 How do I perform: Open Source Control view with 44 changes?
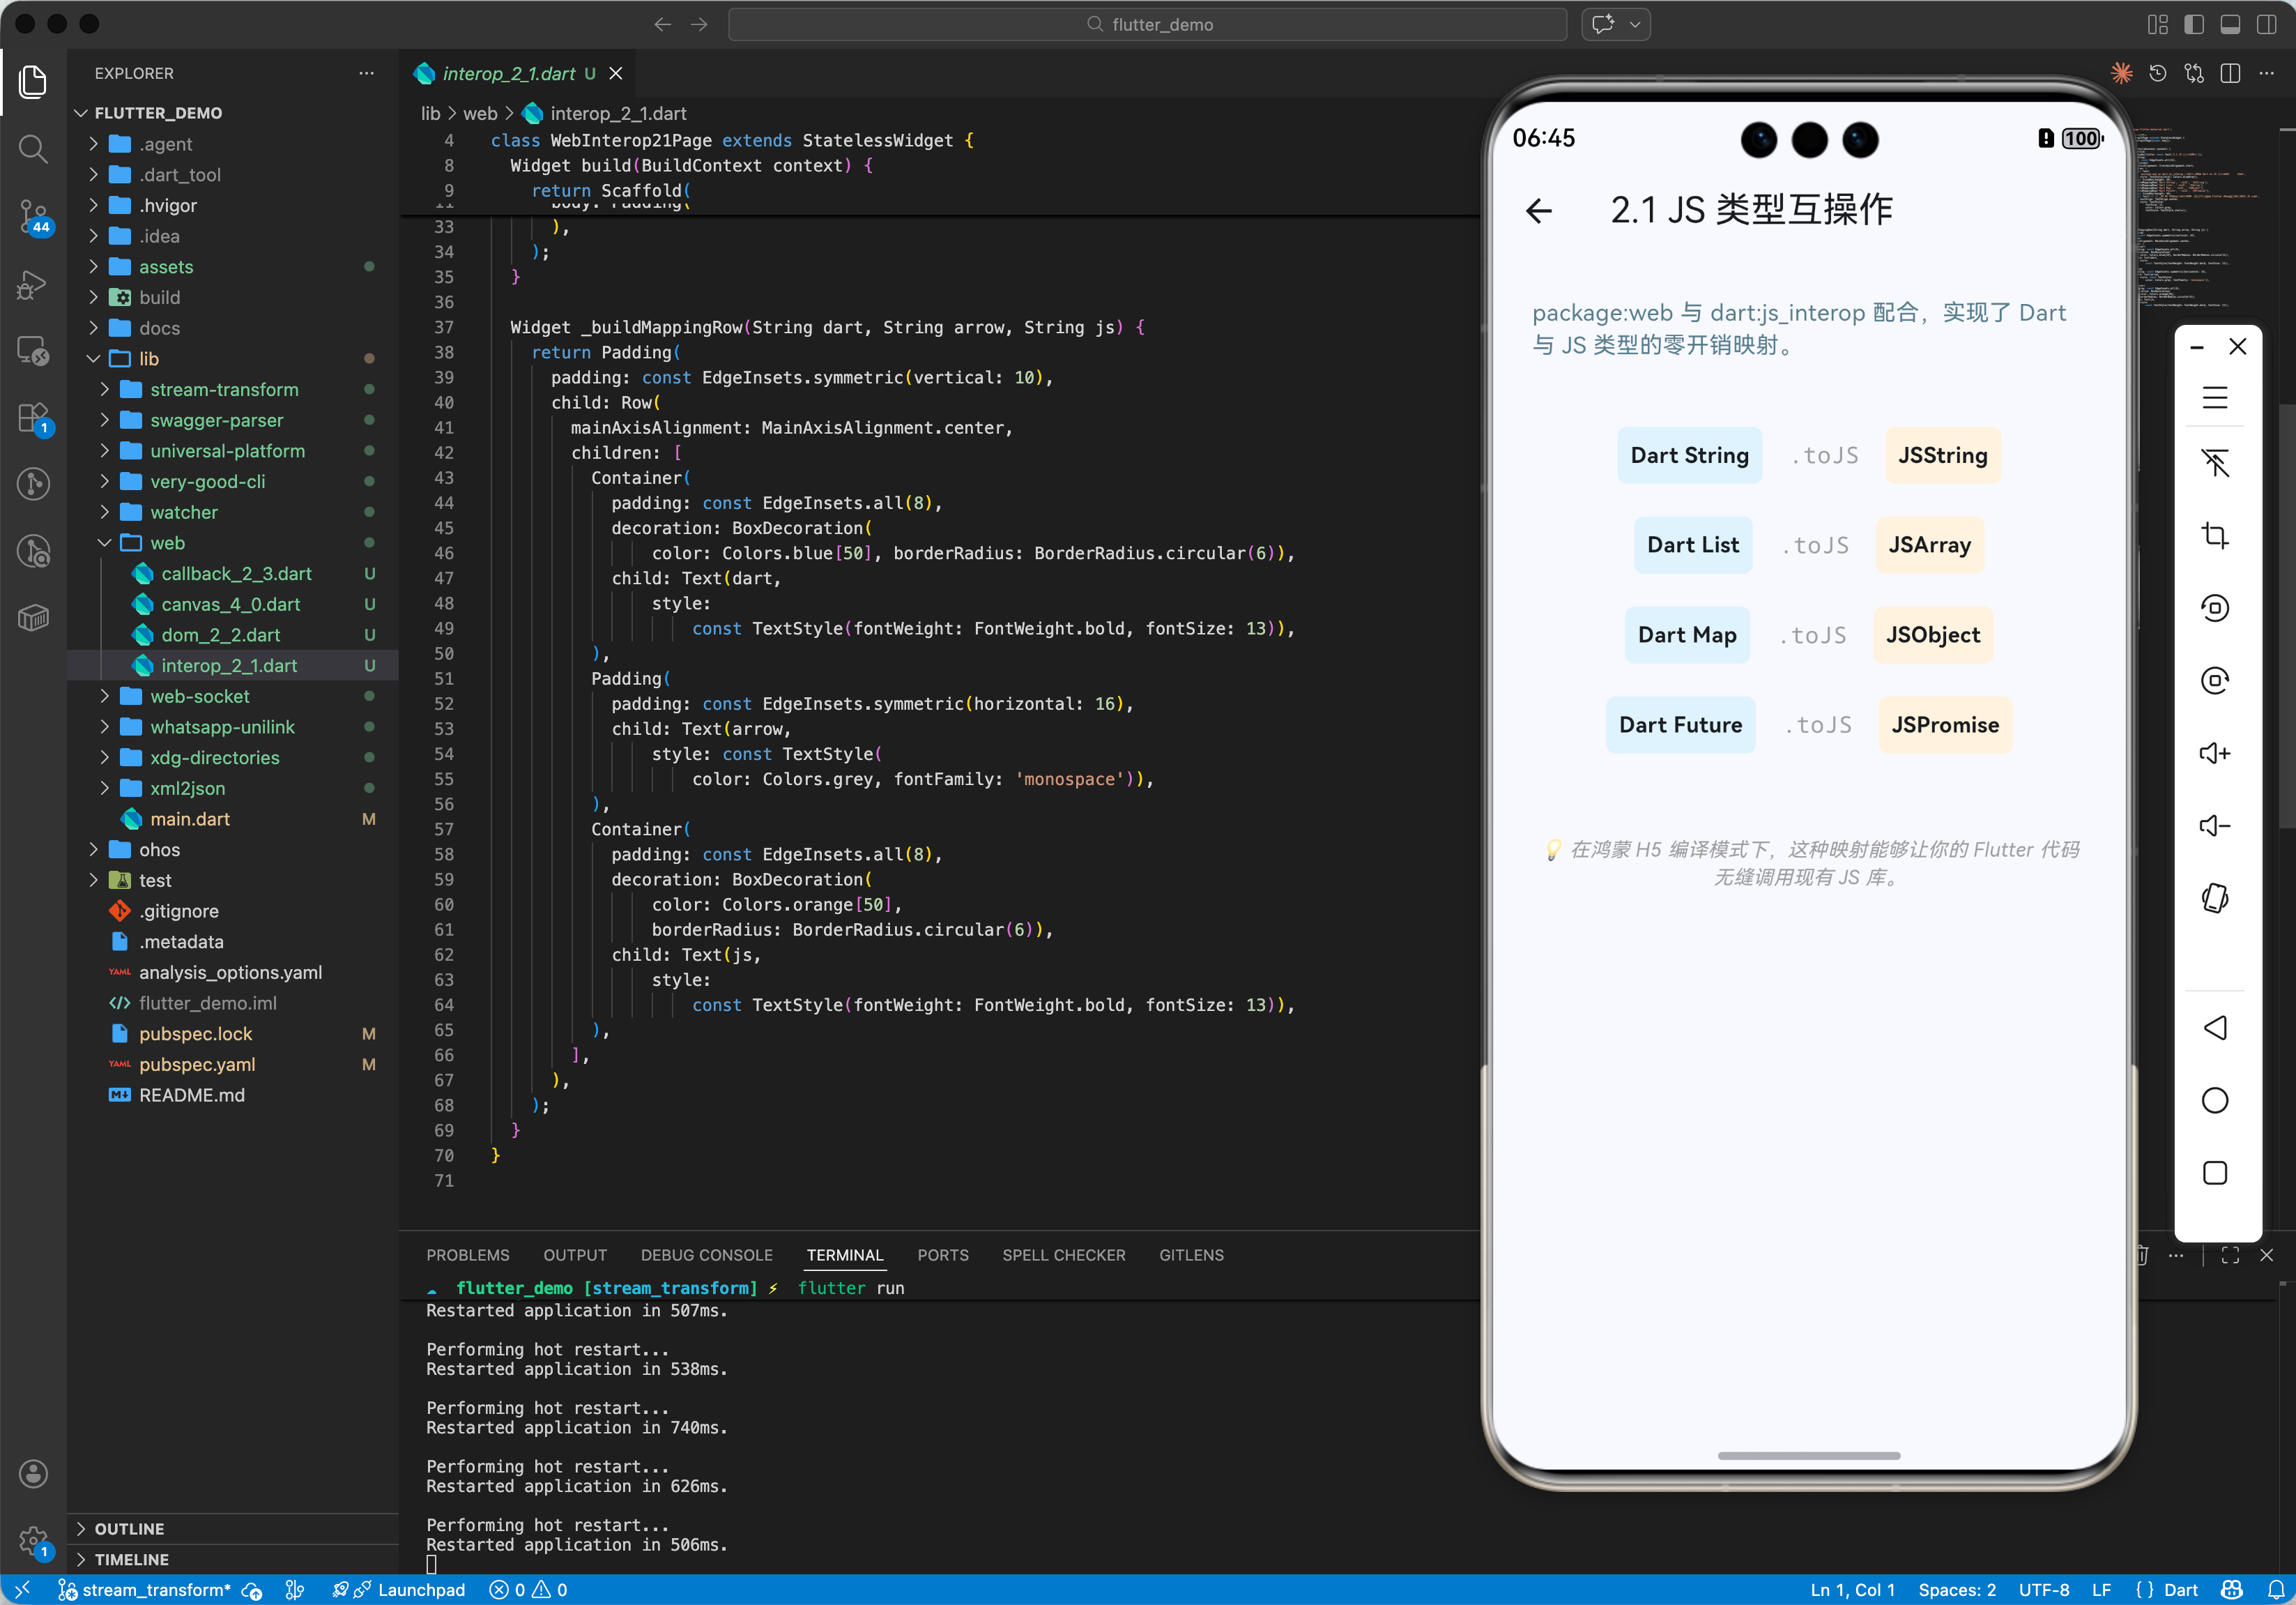[x=33, y=215]
